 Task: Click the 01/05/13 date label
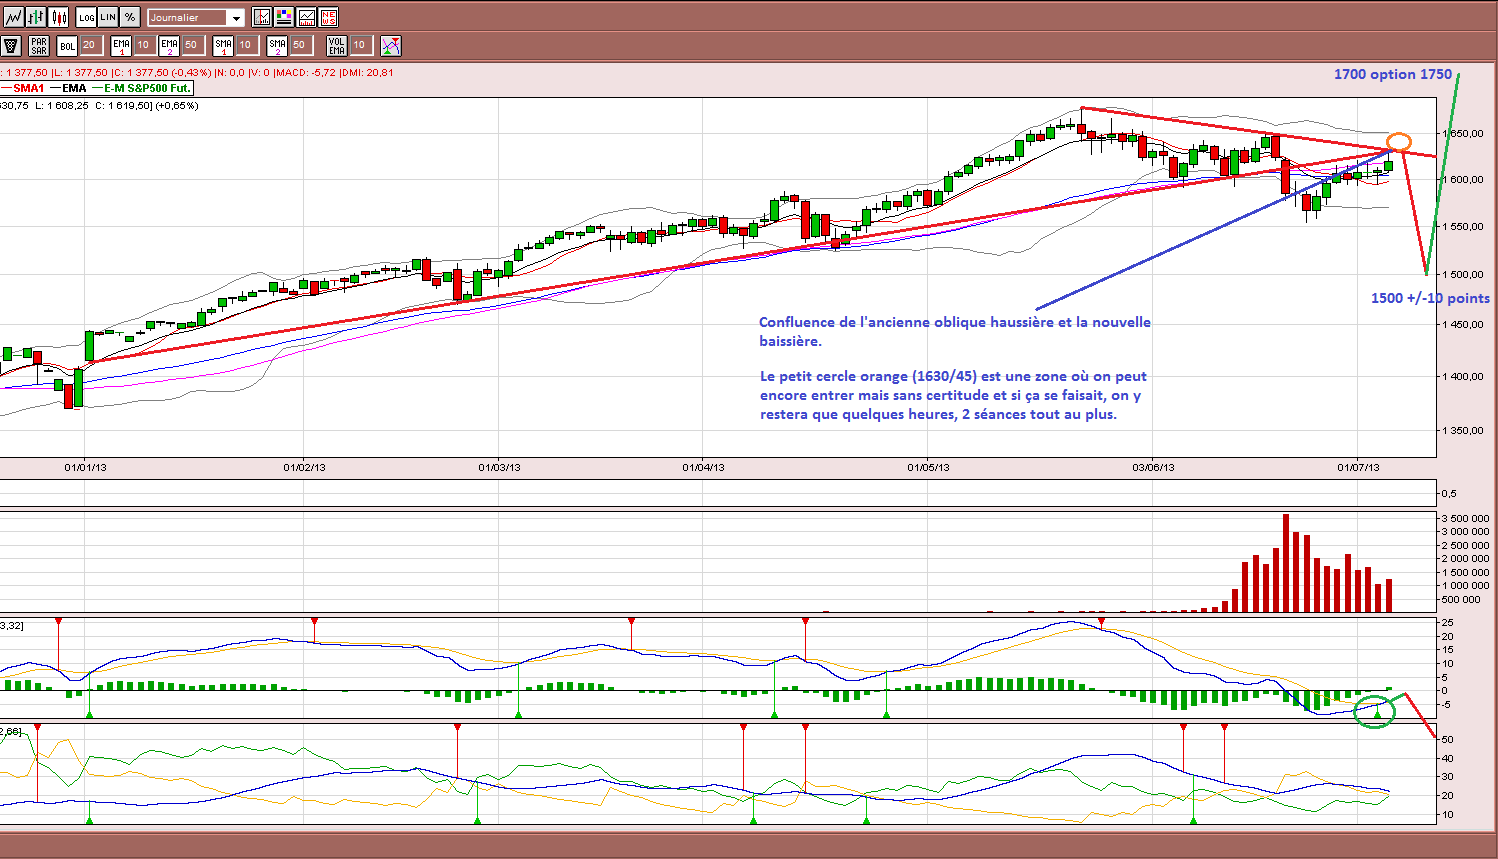click(928, 467)
